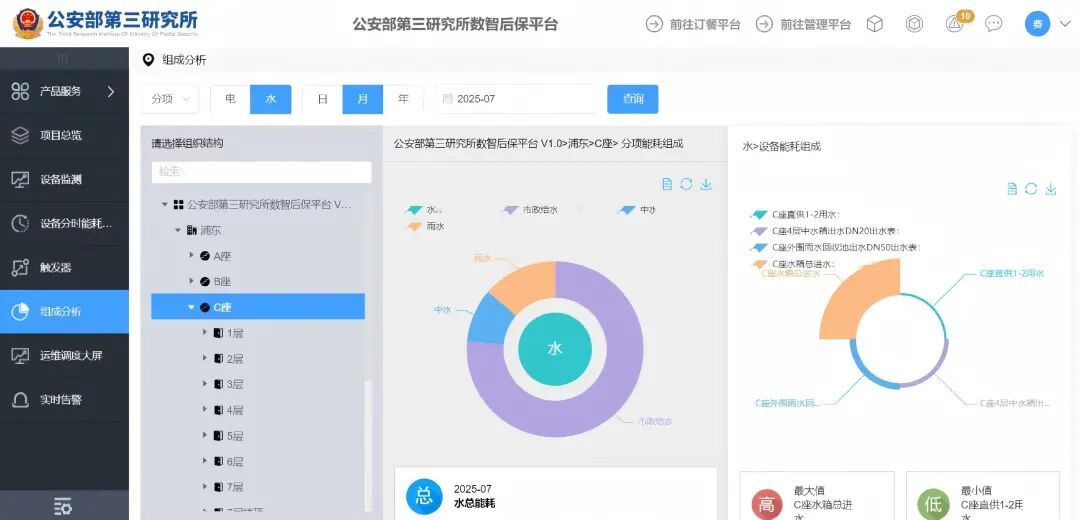Open 触发器 in sidebar
Image resolution: width=1080 pixels, height=520 pixels.
(64, 267)
